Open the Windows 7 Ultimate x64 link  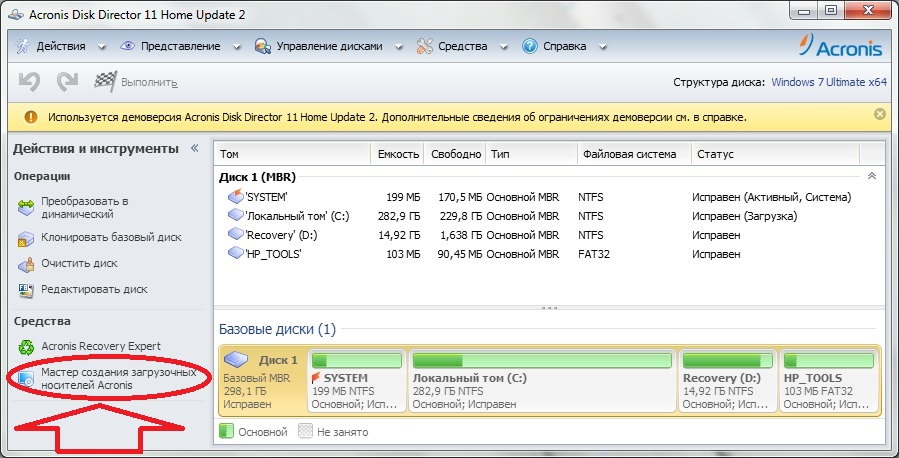829,82
